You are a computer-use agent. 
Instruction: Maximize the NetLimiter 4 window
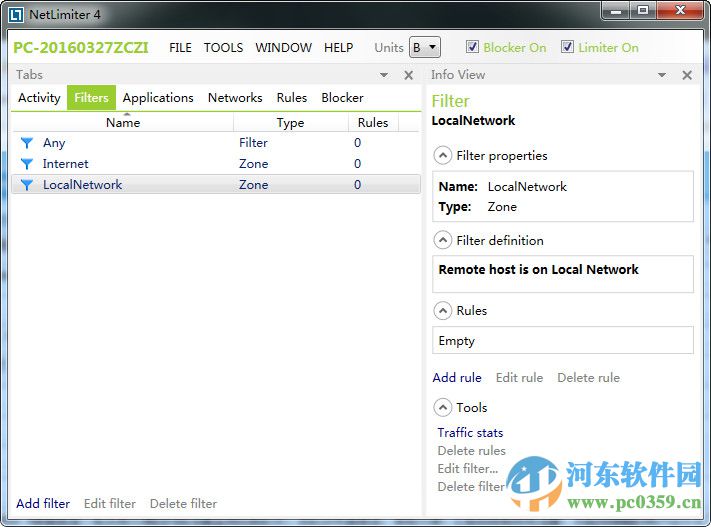tap(643, 11)
